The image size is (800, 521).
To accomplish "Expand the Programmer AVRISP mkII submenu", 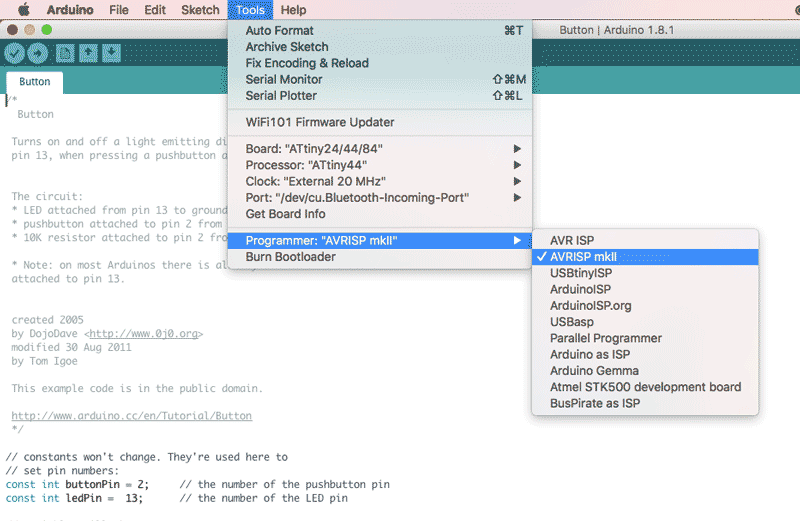I will pos(380,241).
